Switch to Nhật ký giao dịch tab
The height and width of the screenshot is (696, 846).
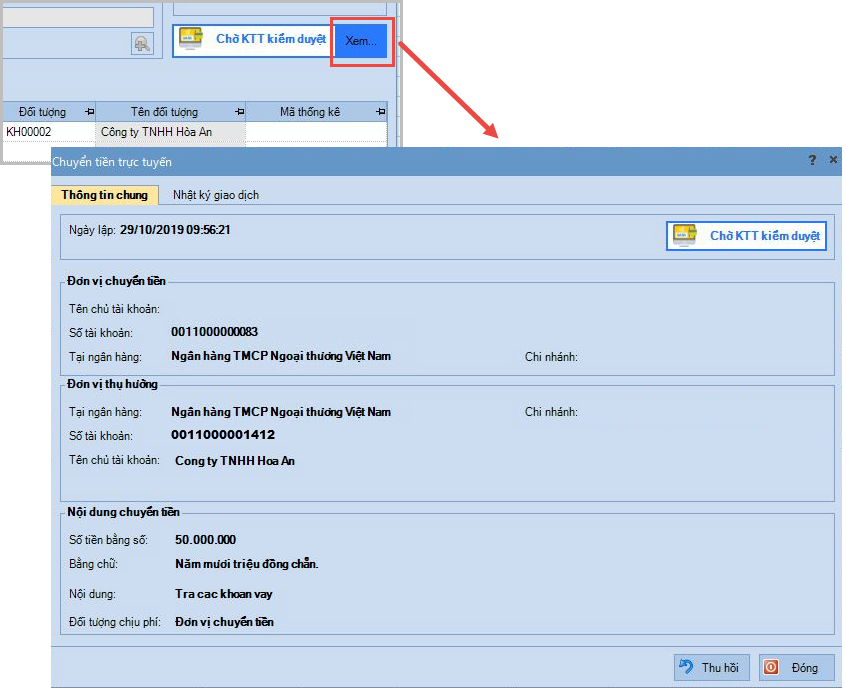coord(216,195)
